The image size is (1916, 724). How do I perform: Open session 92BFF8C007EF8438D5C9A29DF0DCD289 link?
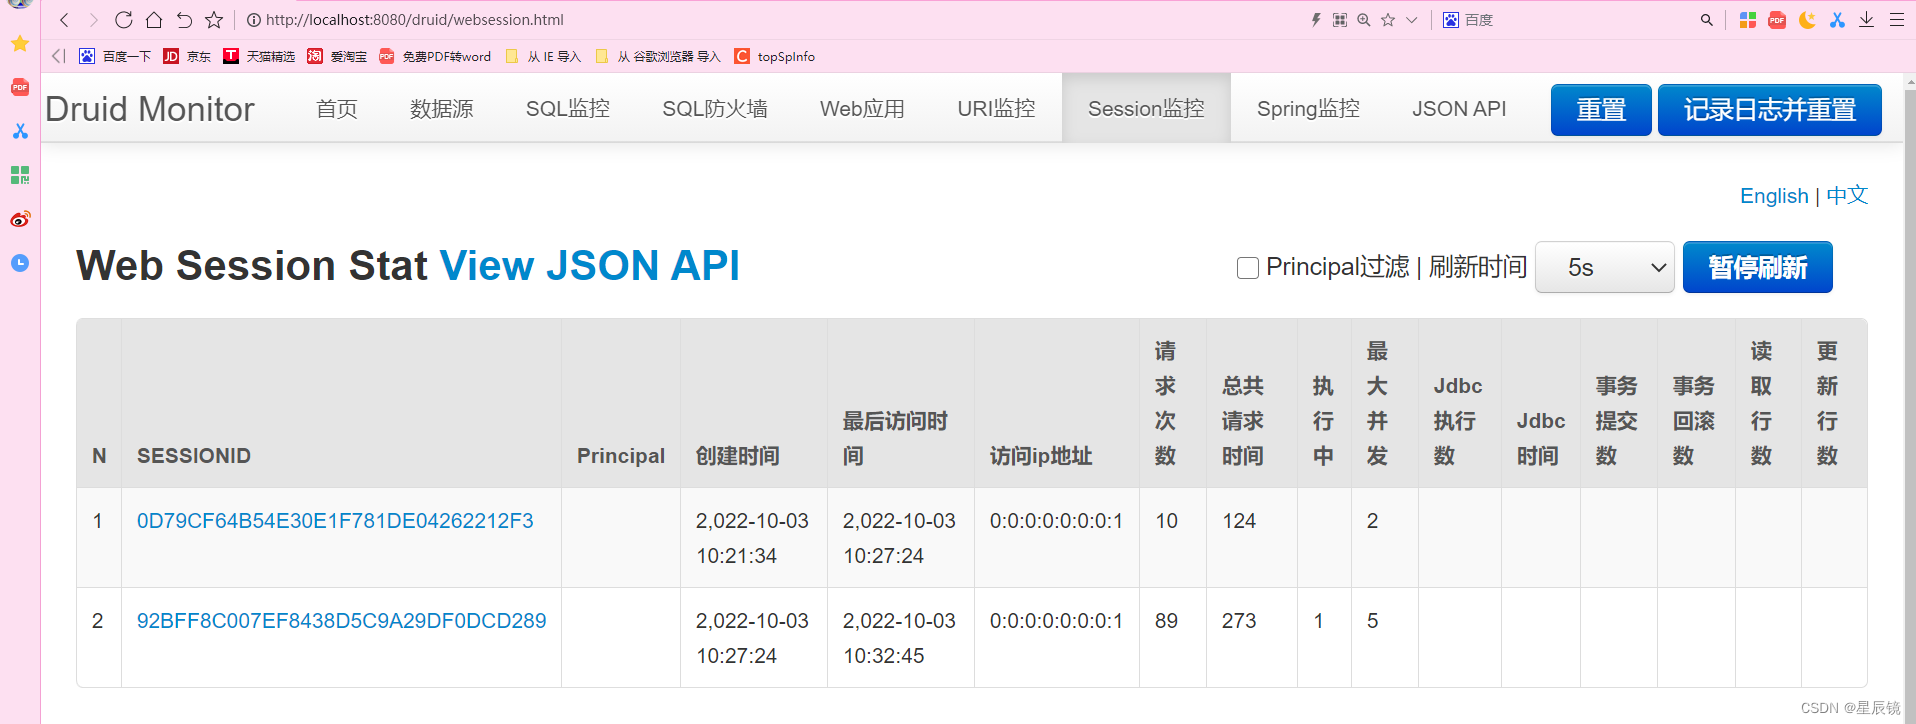click(x=342, y=621)
